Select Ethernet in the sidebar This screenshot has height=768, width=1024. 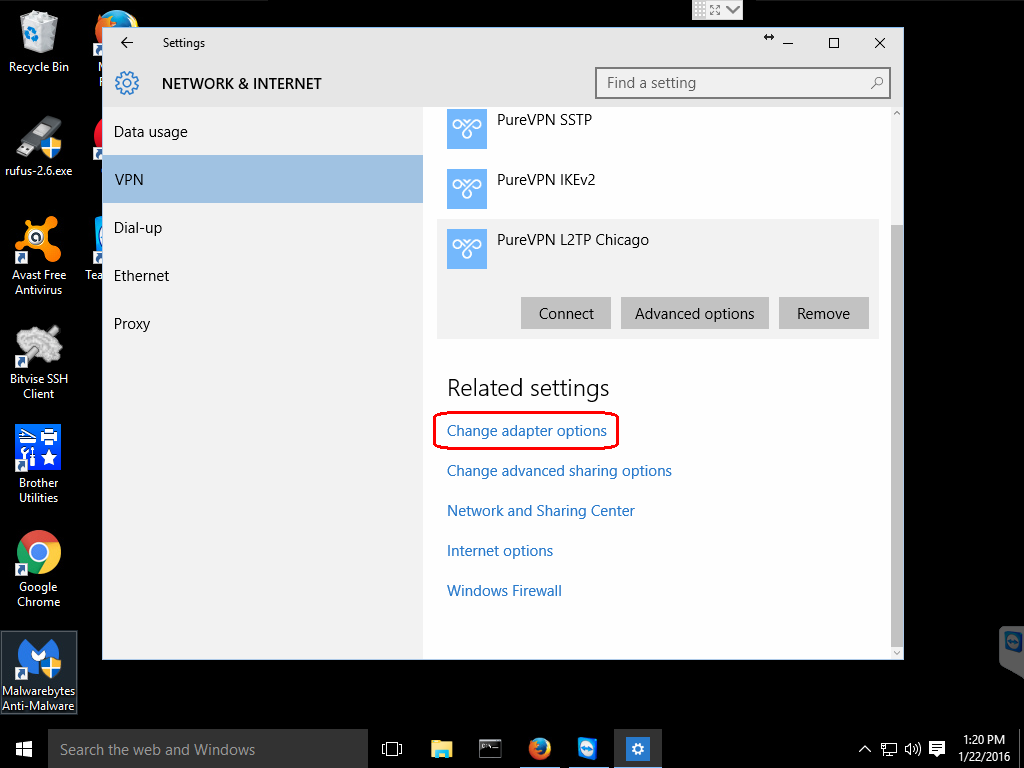263,276
